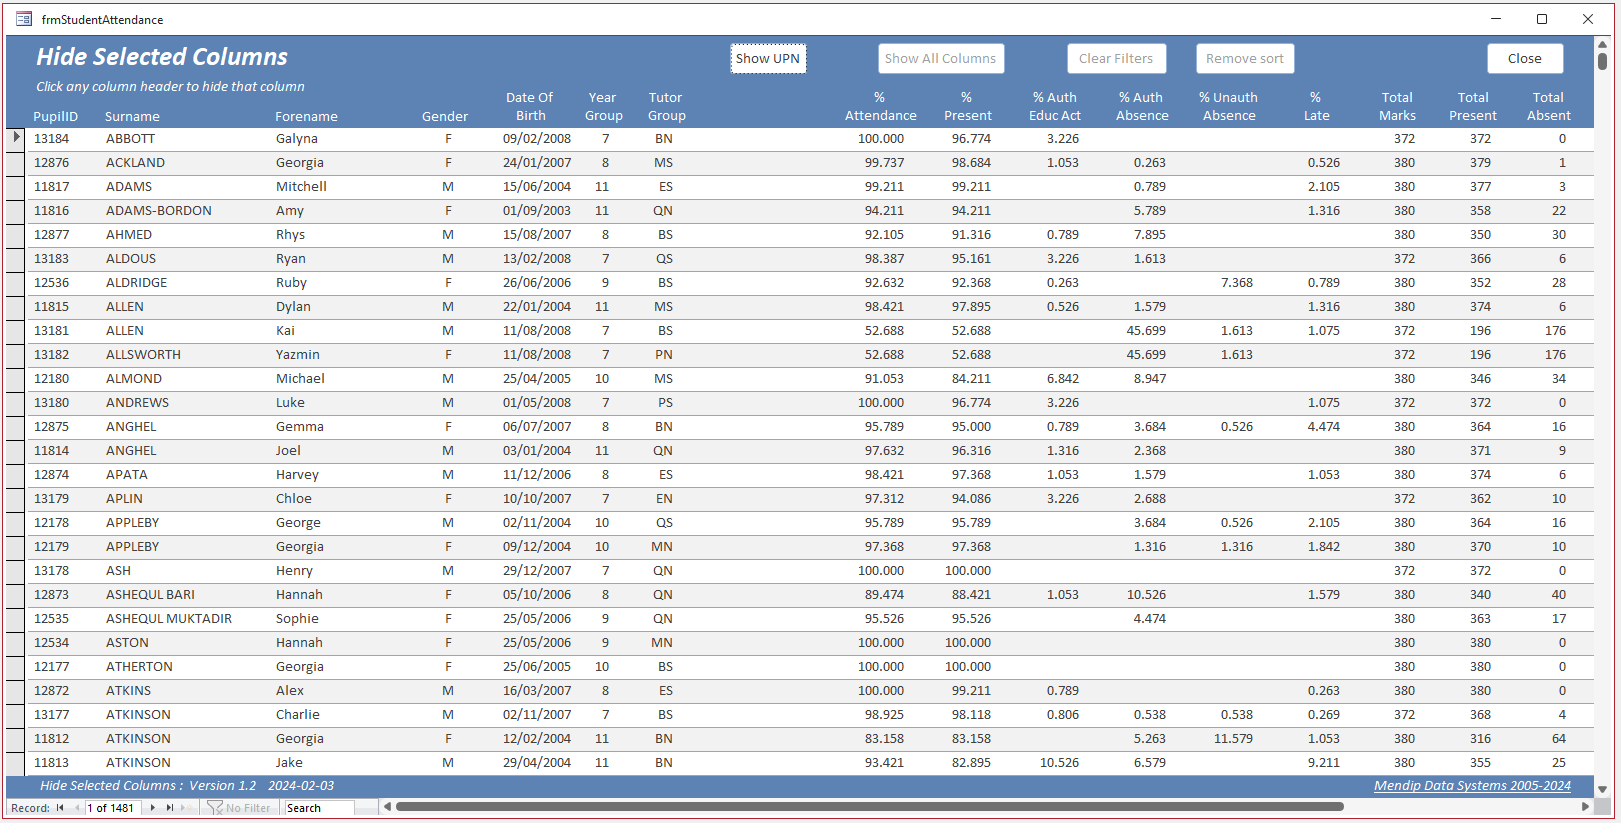
Task: Click the Show UPN button
Action: pos(768,59)
